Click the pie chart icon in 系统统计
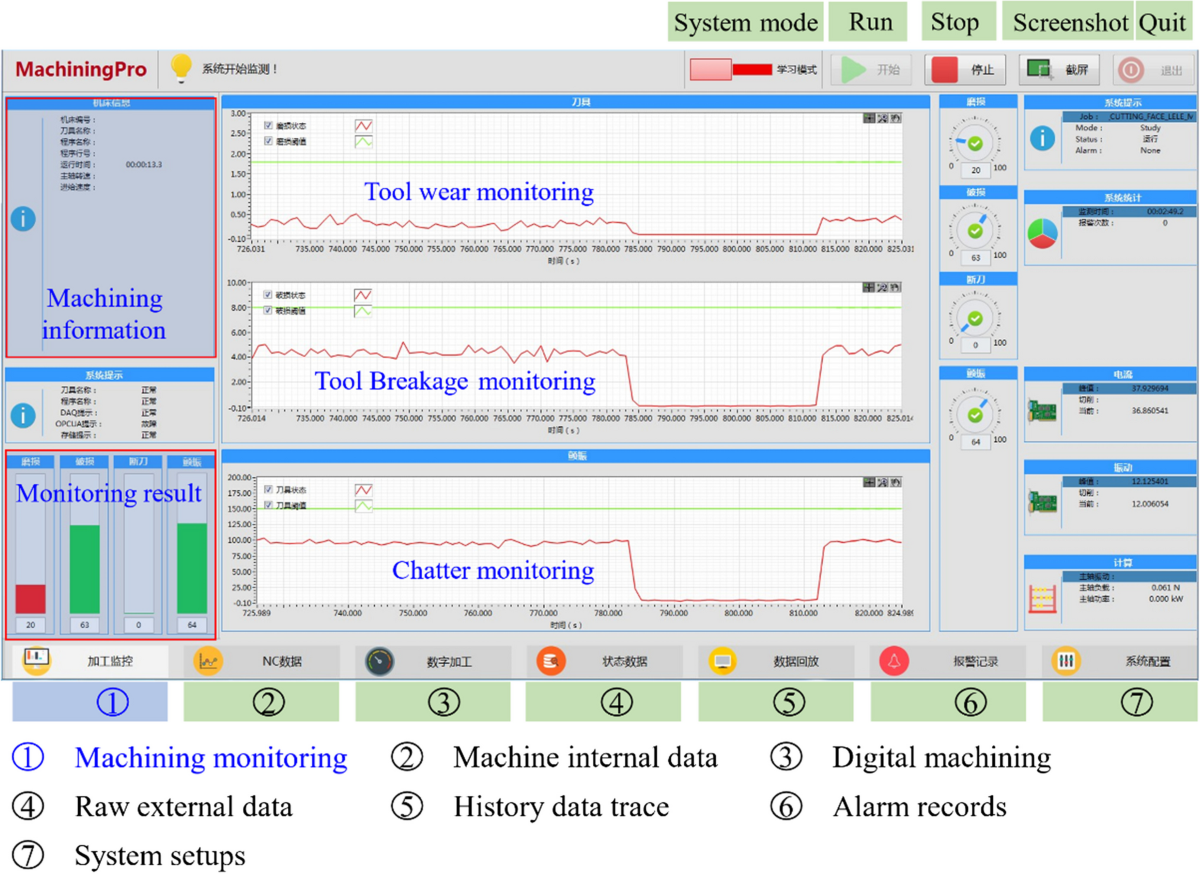Image resolution: width=1200 pixels, height=874 pixels. coord(1043,231)
